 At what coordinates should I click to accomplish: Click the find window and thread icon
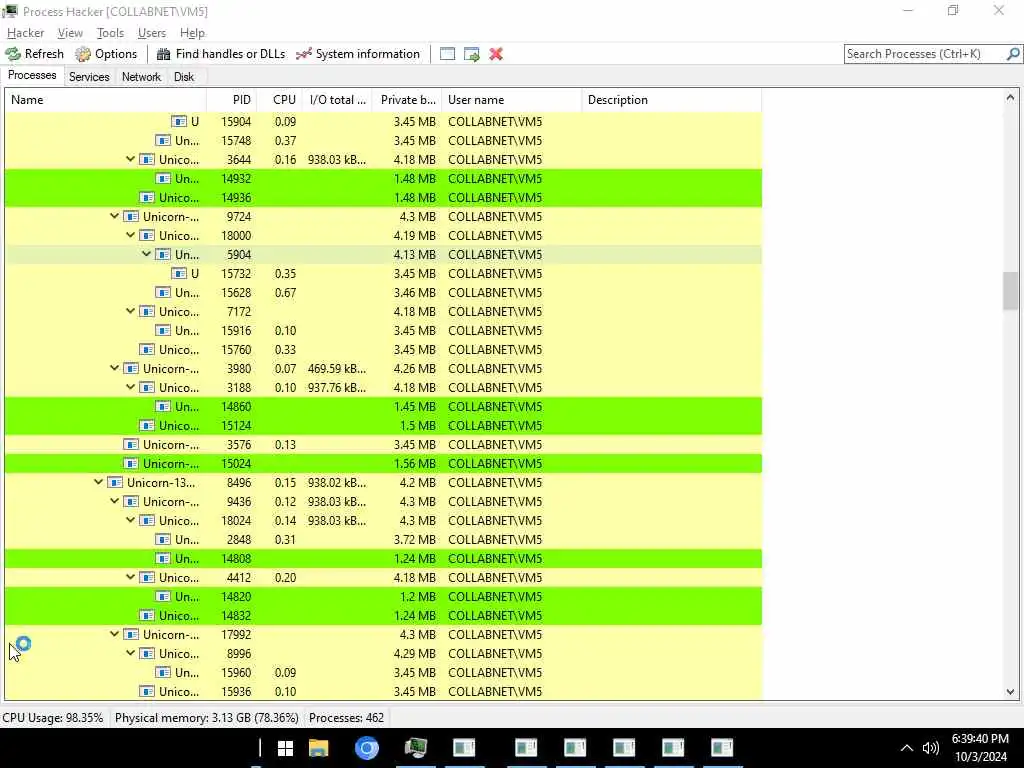pos(472,54)
